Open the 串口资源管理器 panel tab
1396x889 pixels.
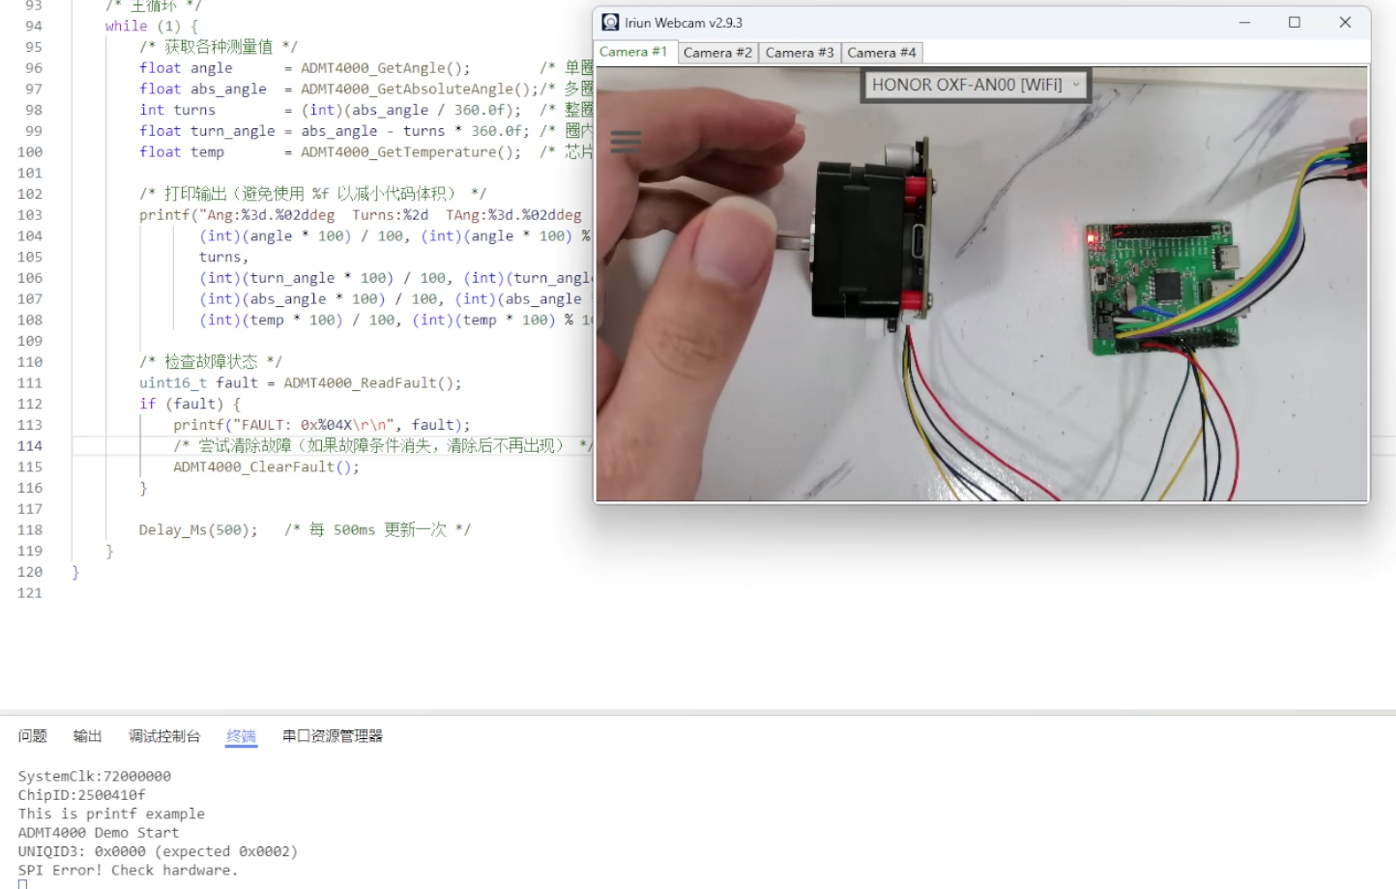pyautogui.click(x=333, y=736)
